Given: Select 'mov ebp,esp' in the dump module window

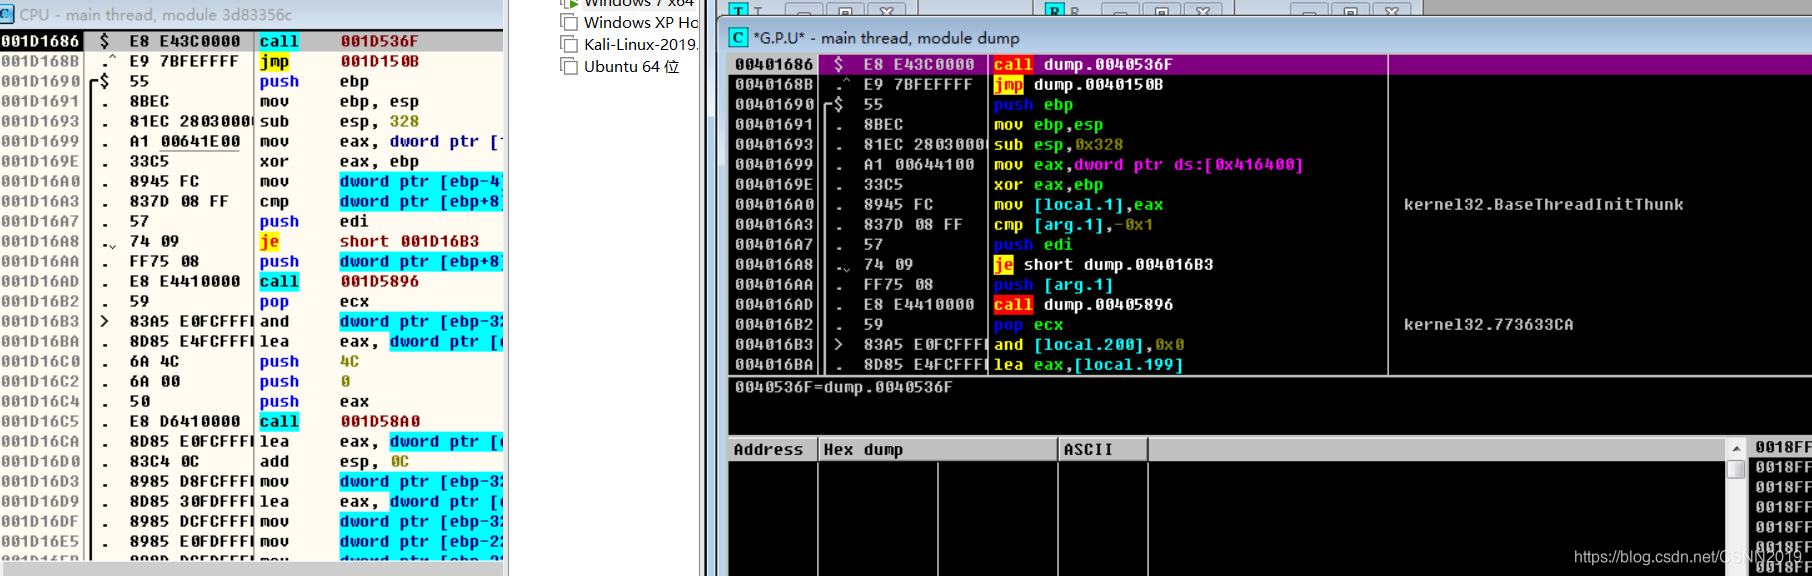Looking at the screenshot, I should 1048,125.
